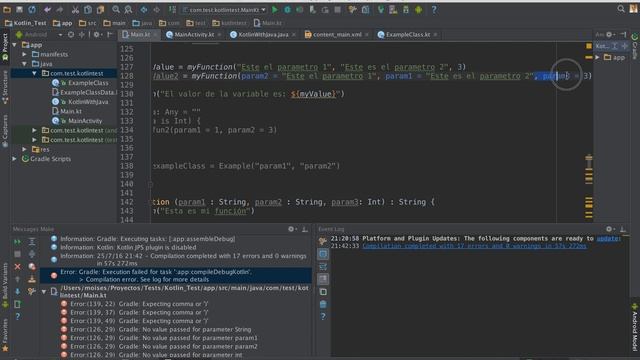Run the app with the green play button

[275, 9]
